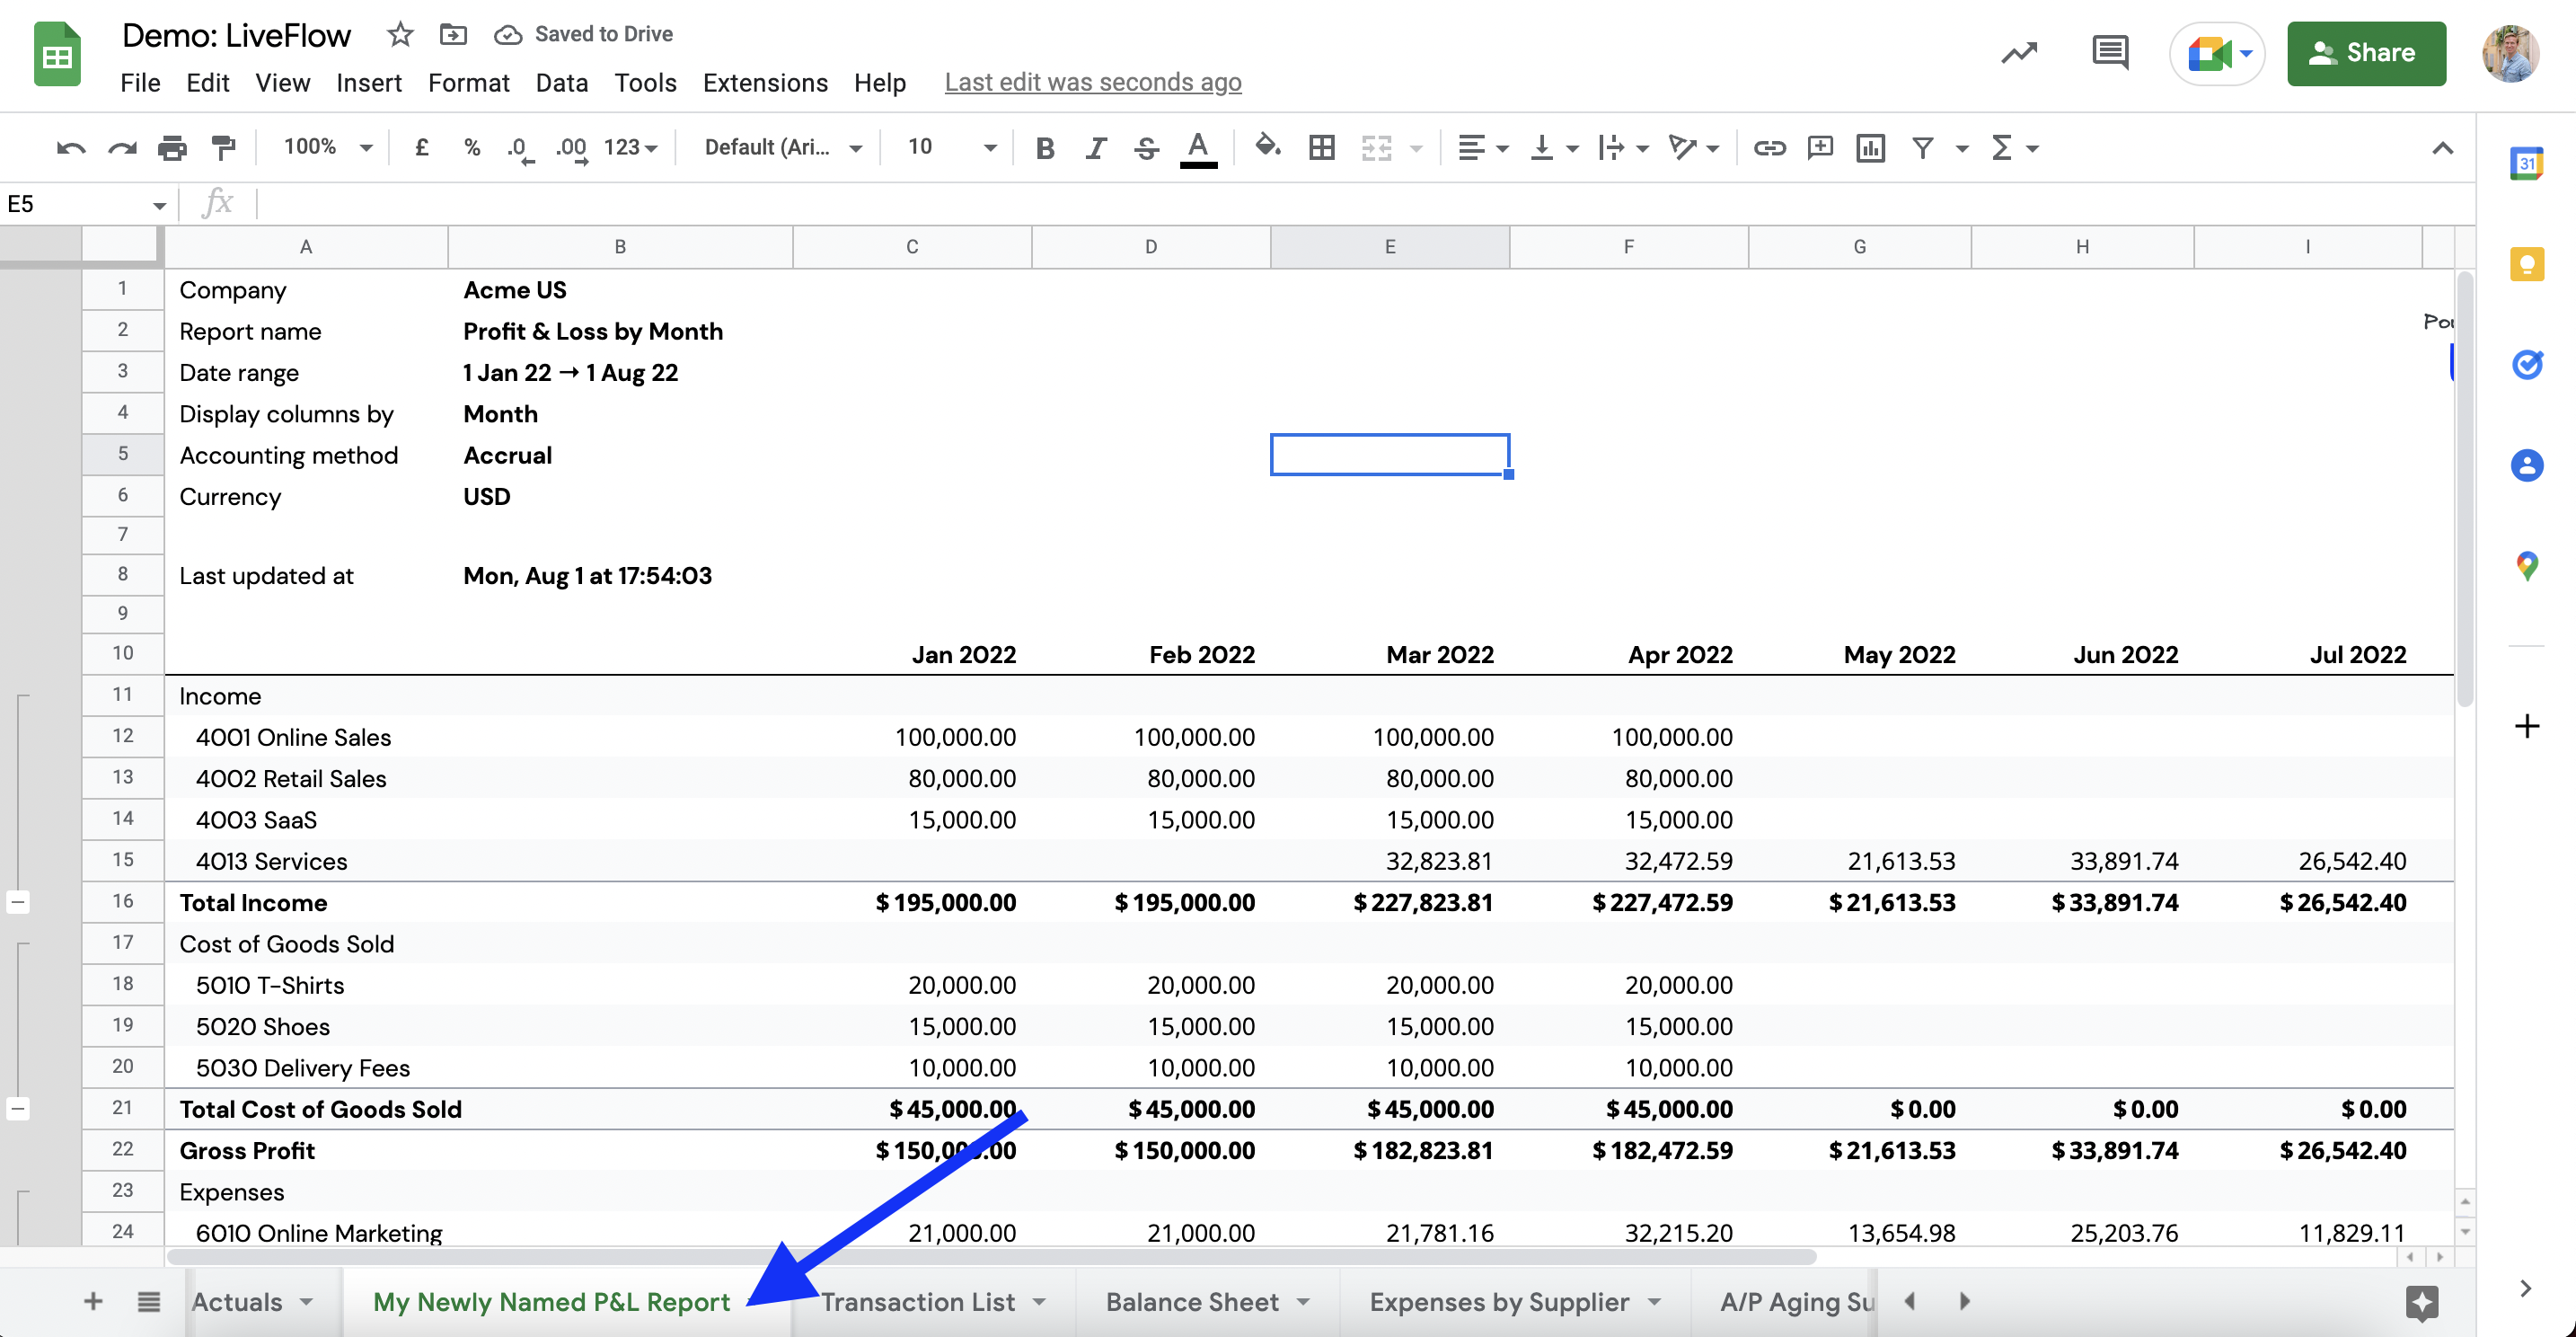The image size is (2576, 1337).
Task: Open the vertical align dropdown
Action: point(1554,148)
